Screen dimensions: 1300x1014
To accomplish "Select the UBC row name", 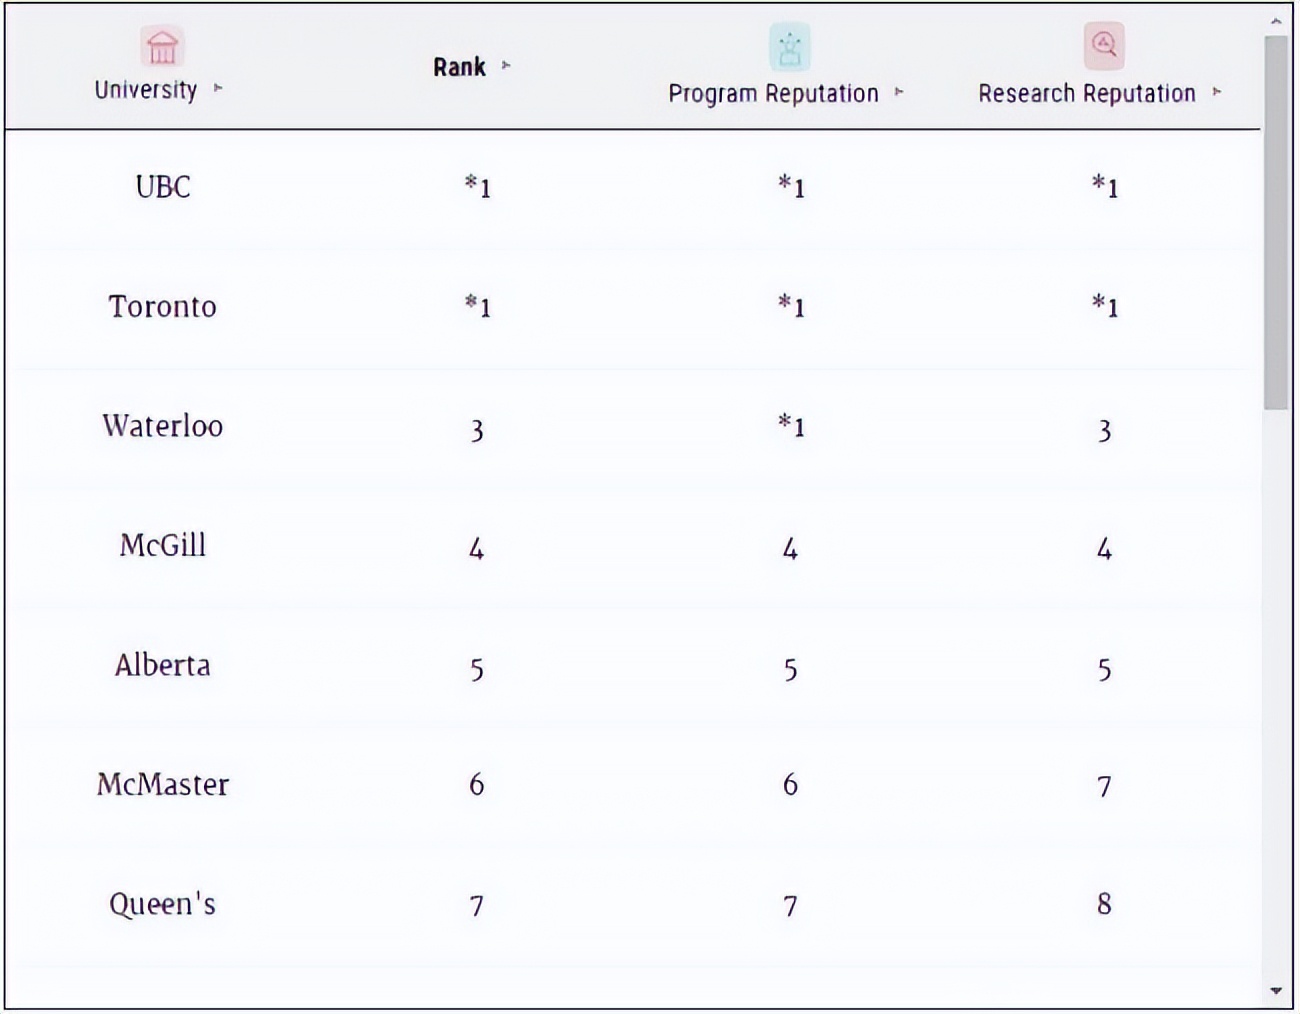I will (163, 187).
